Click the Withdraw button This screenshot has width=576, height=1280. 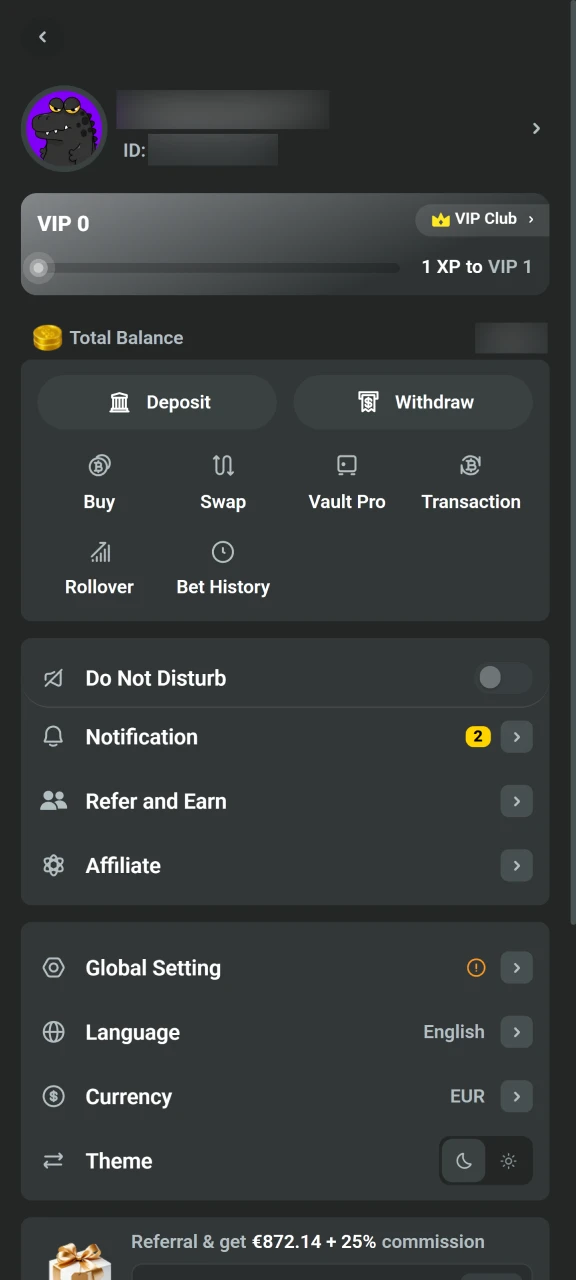tap(413, 402)
